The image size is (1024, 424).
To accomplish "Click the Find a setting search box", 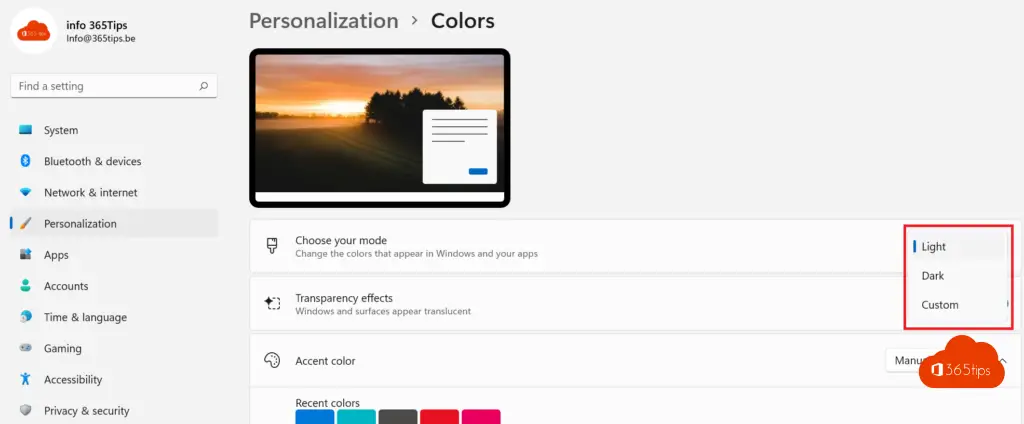I will (105, 86).
